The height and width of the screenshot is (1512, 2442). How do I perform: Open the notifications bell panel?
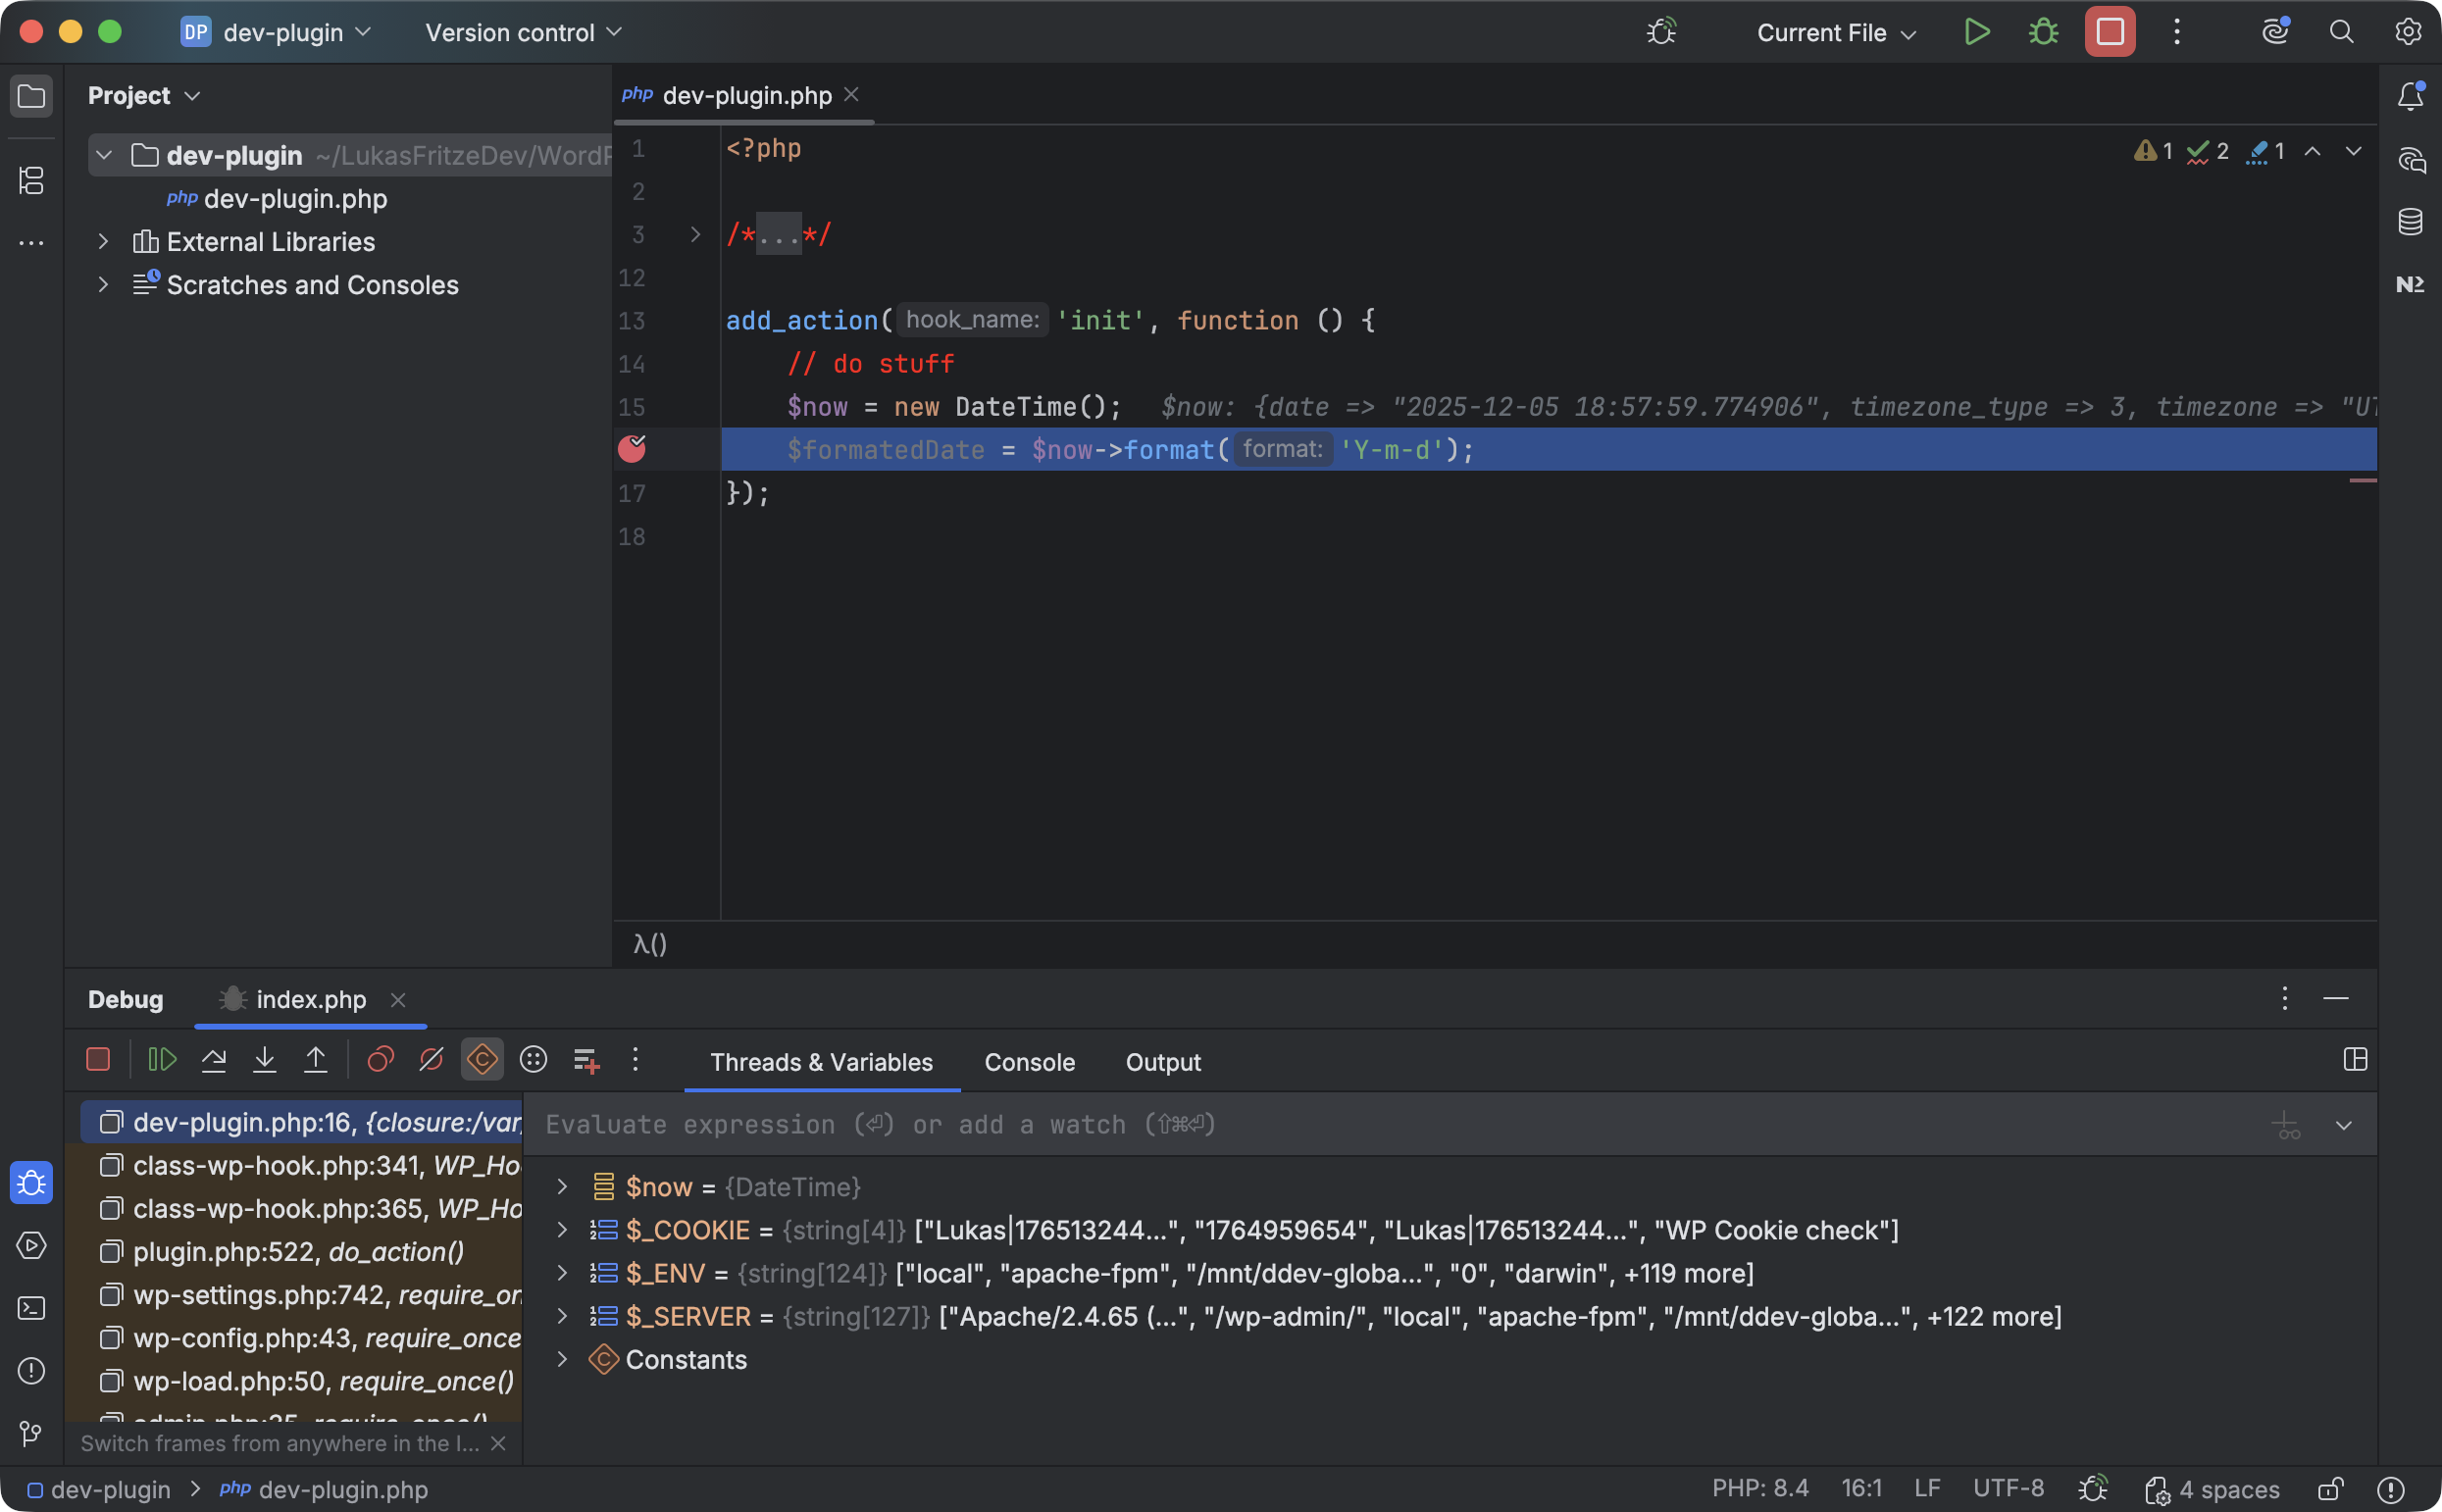[x=2410, y=95]
